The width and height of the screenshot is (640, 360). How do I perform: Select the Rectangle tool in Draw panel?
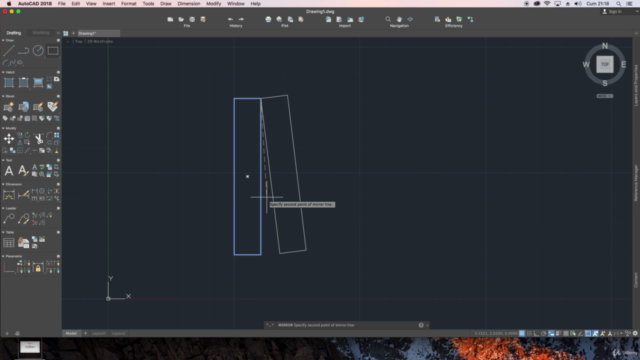coord(53,51)
